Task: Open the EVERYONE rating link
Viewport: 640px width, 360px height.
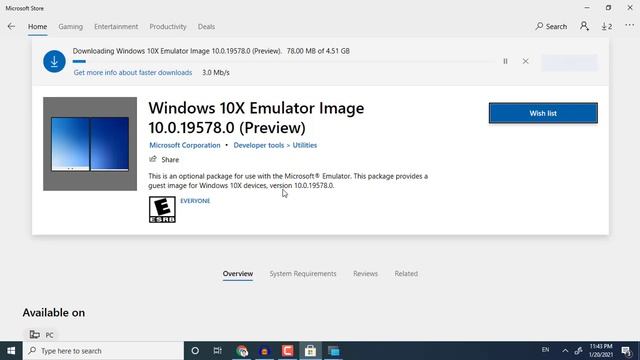Action: point(195,201)
